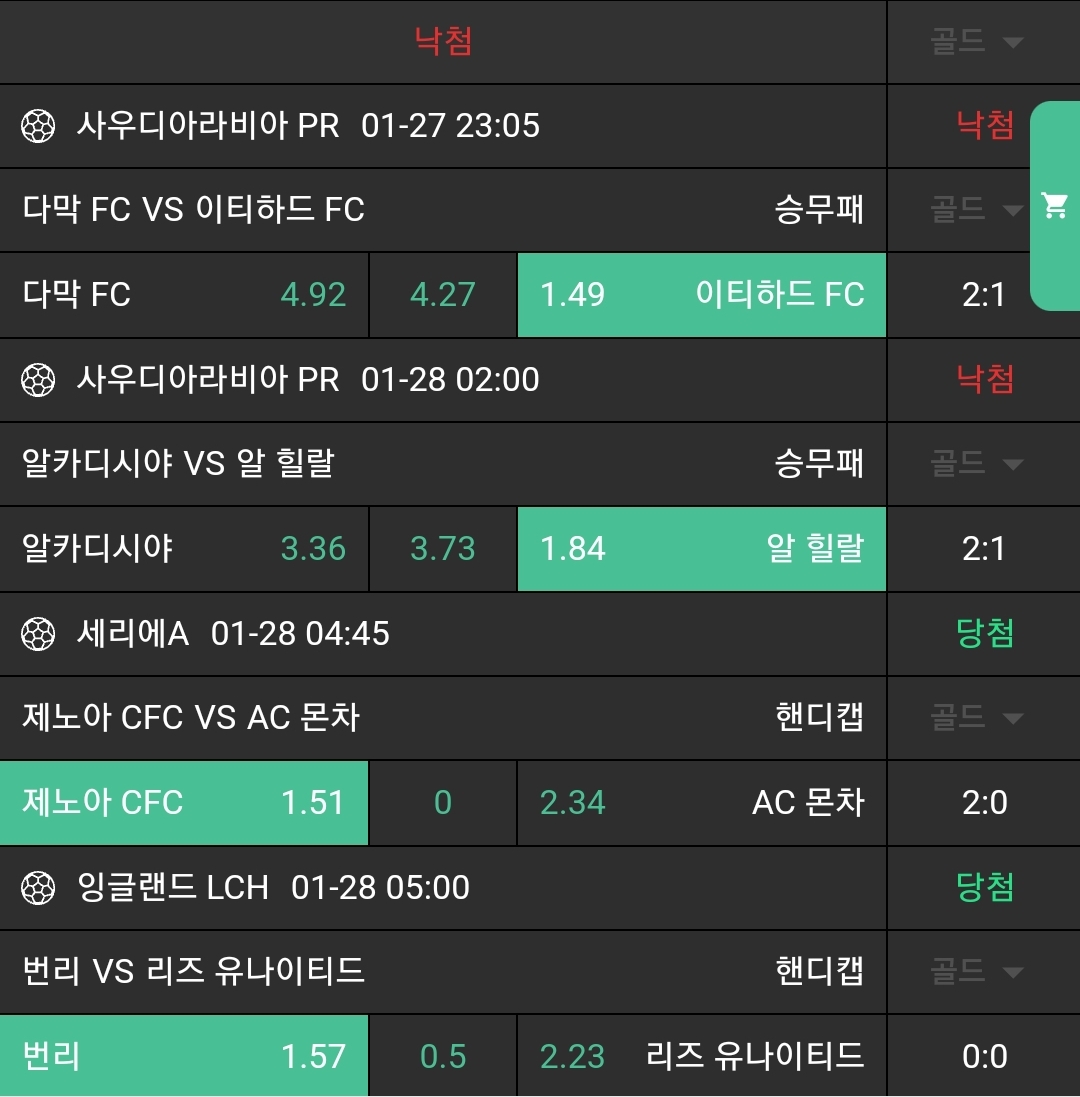The height and width of the screenshot is (1097, 1080).
Task: Select 제노아 CFC handicap at 1.51
Action: [x=184, y=803]
